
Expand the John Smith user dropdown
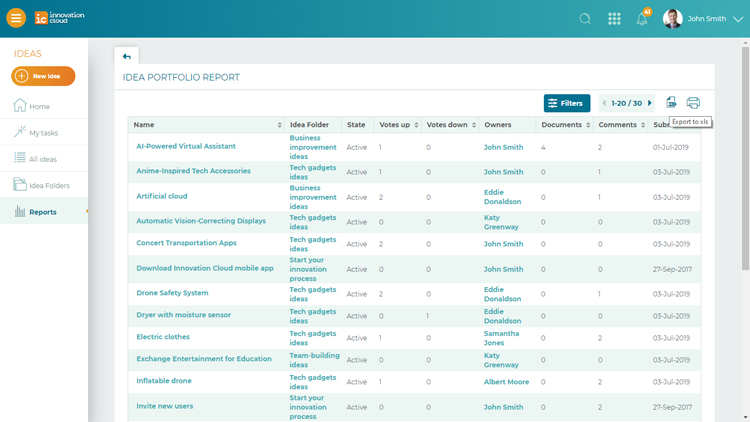738,19
